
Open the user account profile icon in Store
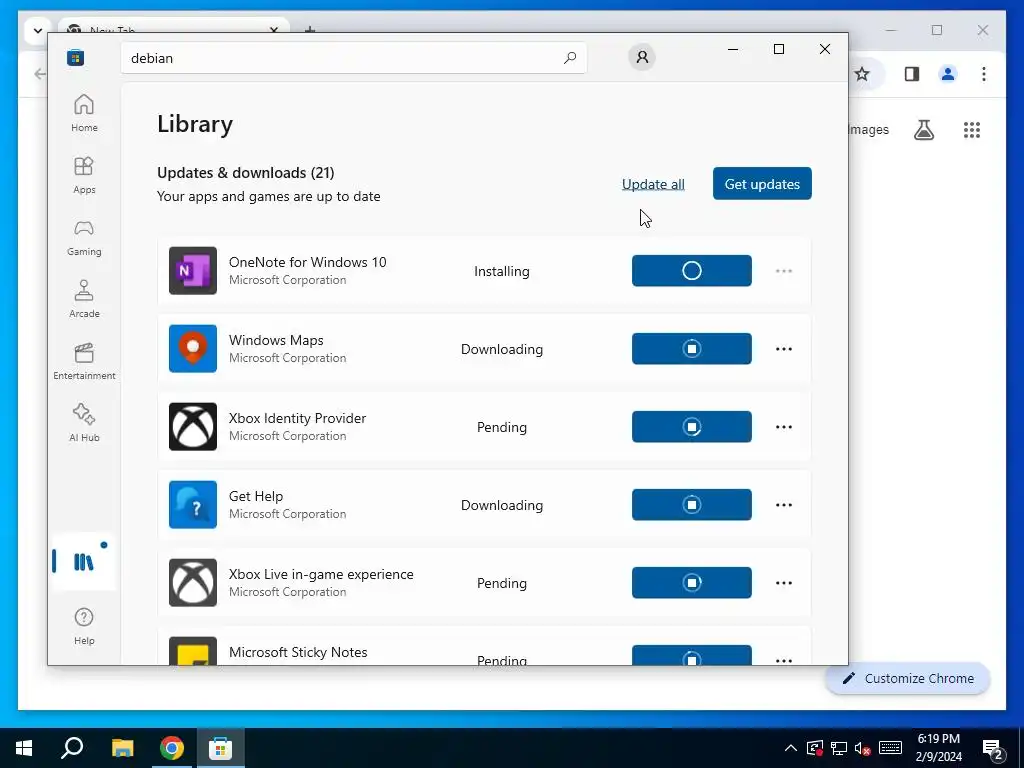642,57
